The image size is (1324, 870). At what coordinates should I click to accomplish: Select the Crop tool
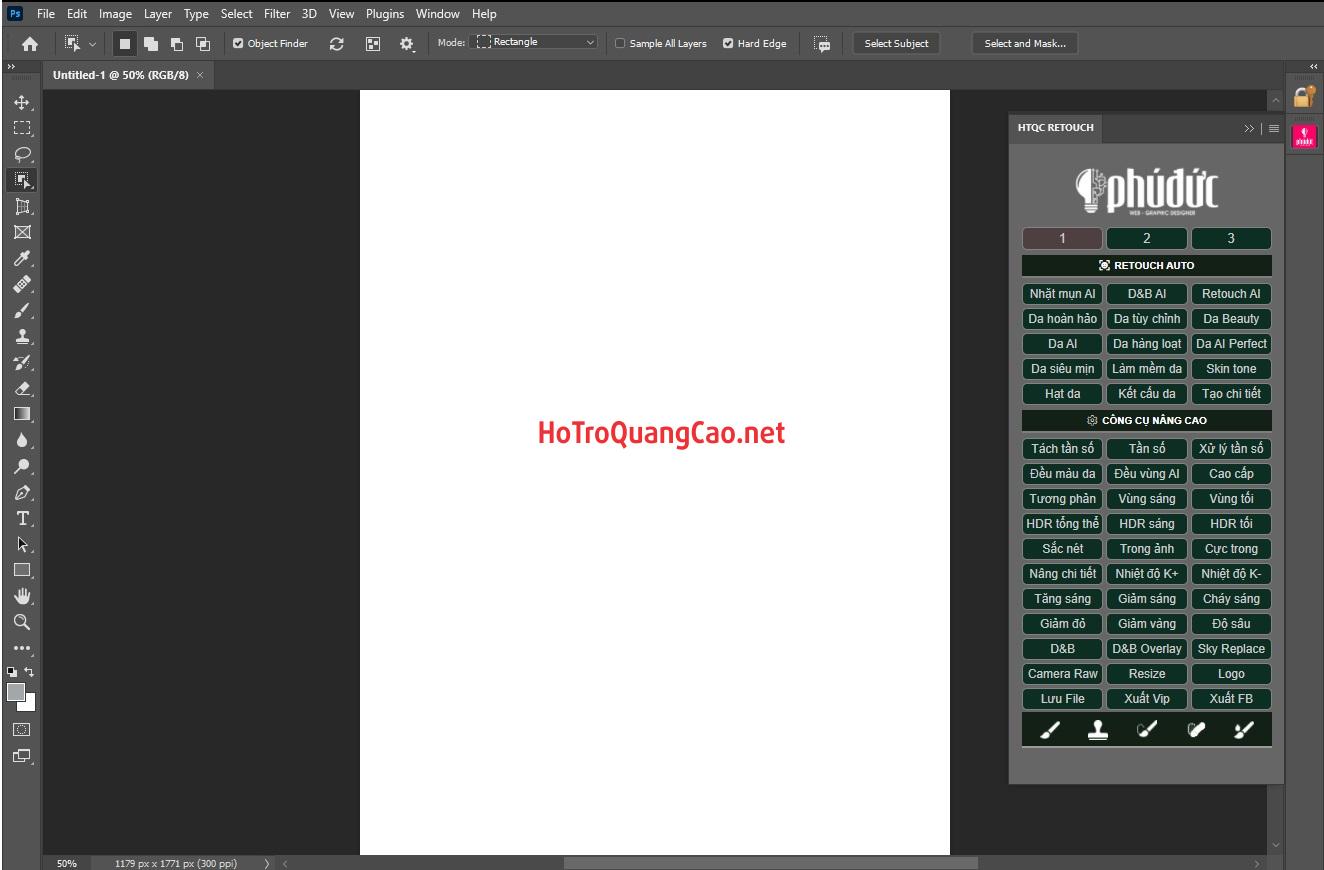pyautogui.click(x=22, y=207)
